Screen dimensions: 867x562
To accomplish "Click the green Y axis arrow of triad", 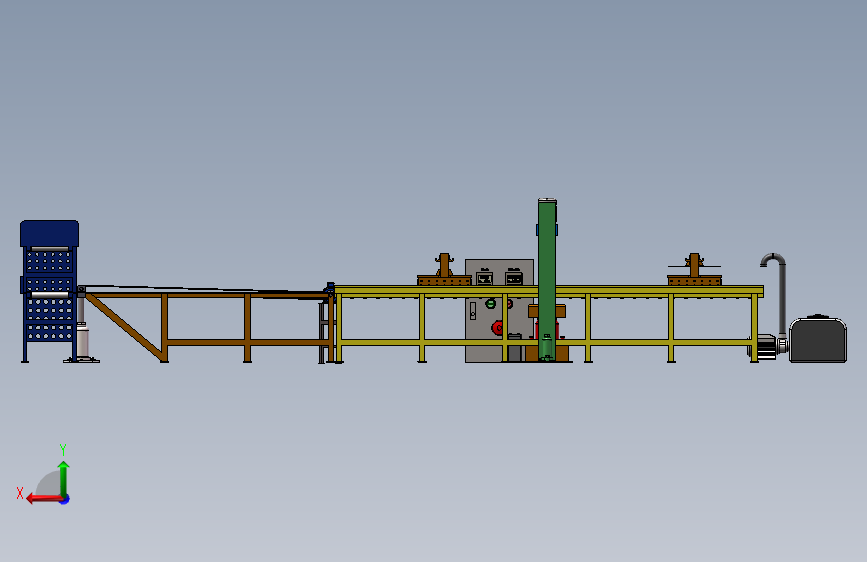I will (x=64, y=478).
